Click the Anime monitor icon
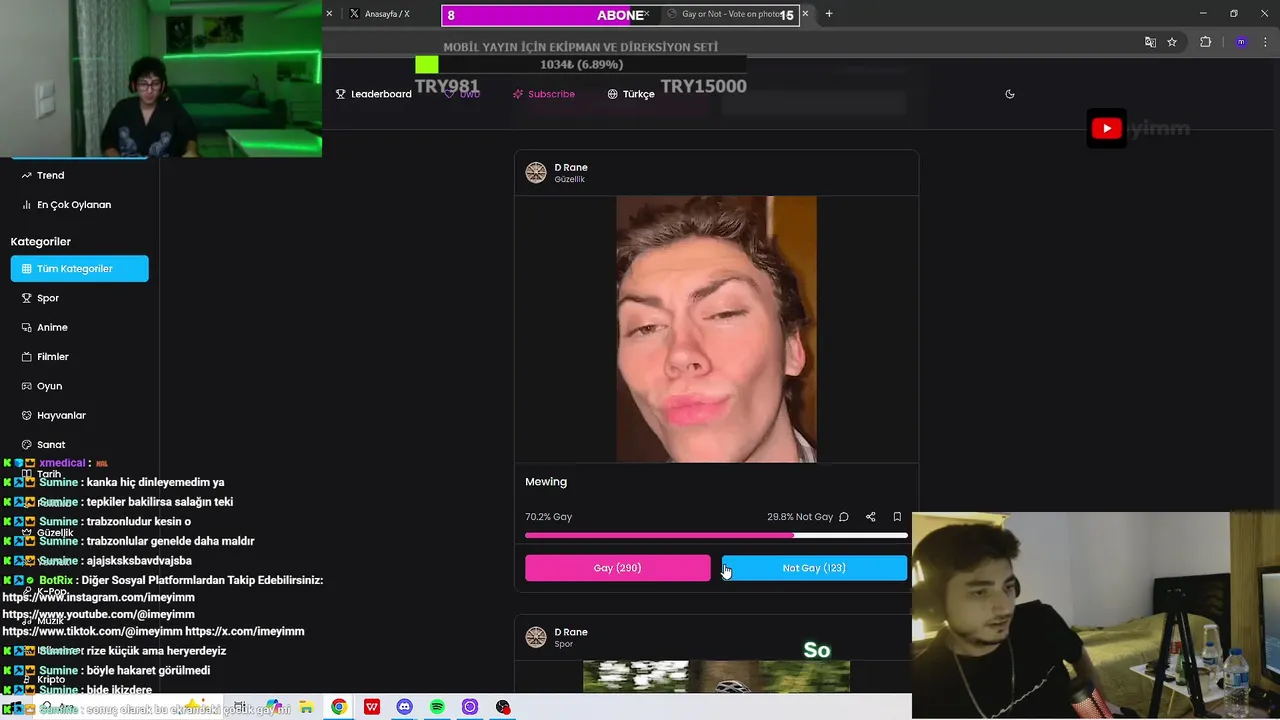This screenshot has height=720, width=1280. click(27, 327)
